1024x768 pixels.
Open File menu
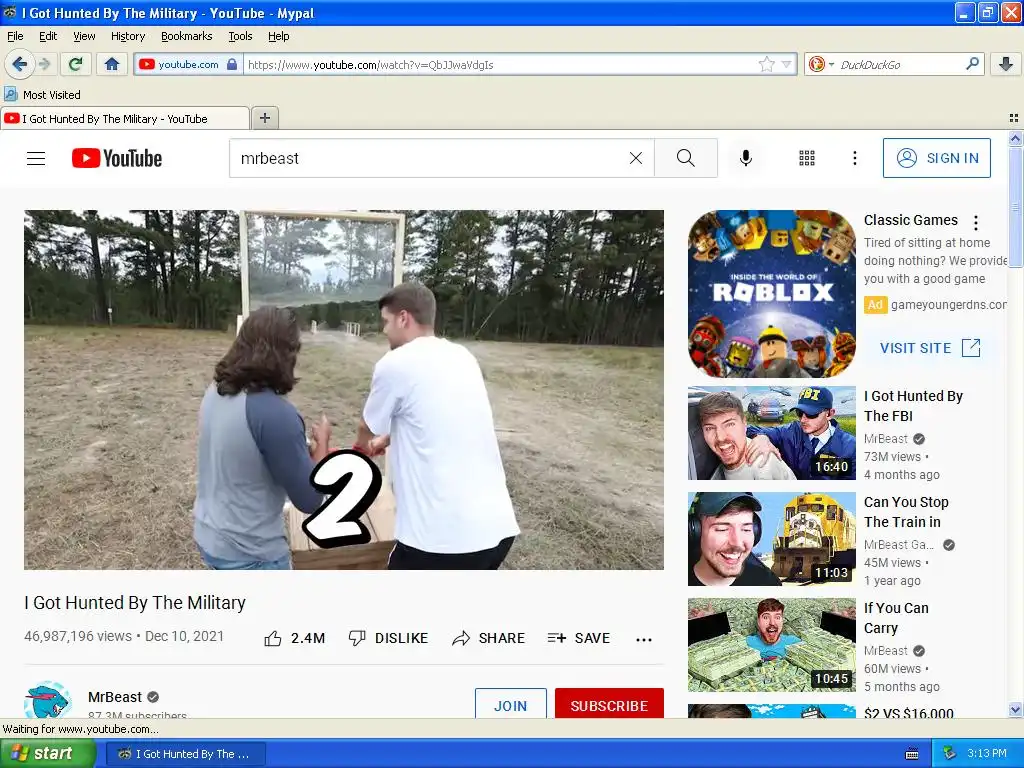(x=15, y=36)
